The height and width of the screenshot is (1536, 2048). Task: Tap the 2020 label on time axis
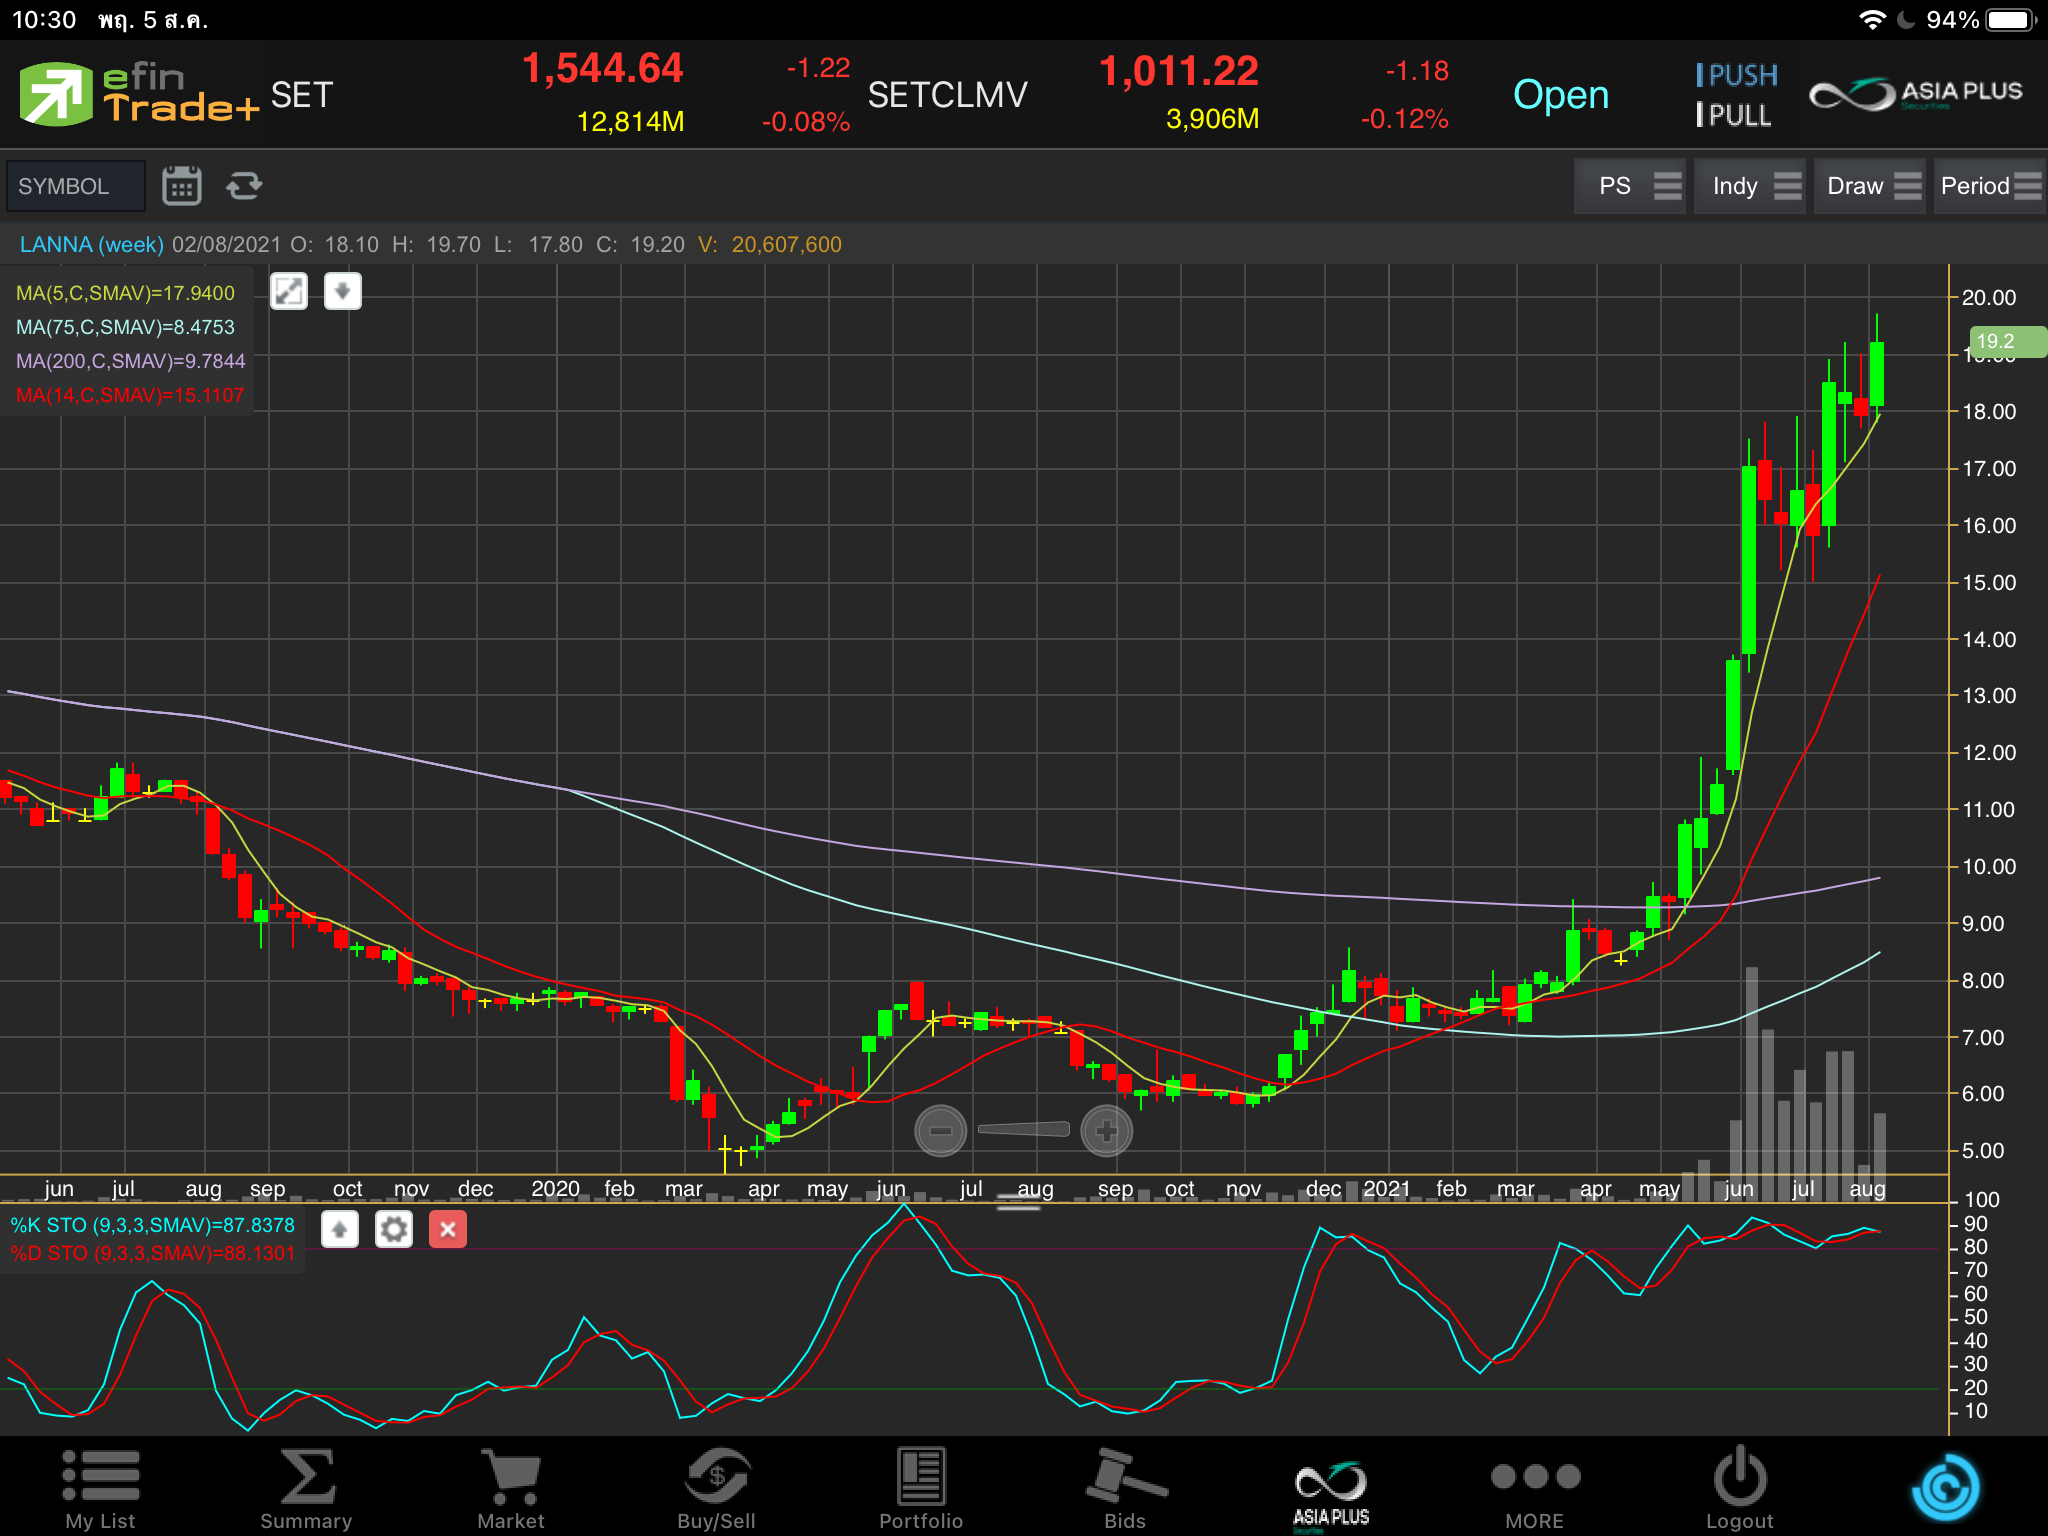click(555, 1189)
